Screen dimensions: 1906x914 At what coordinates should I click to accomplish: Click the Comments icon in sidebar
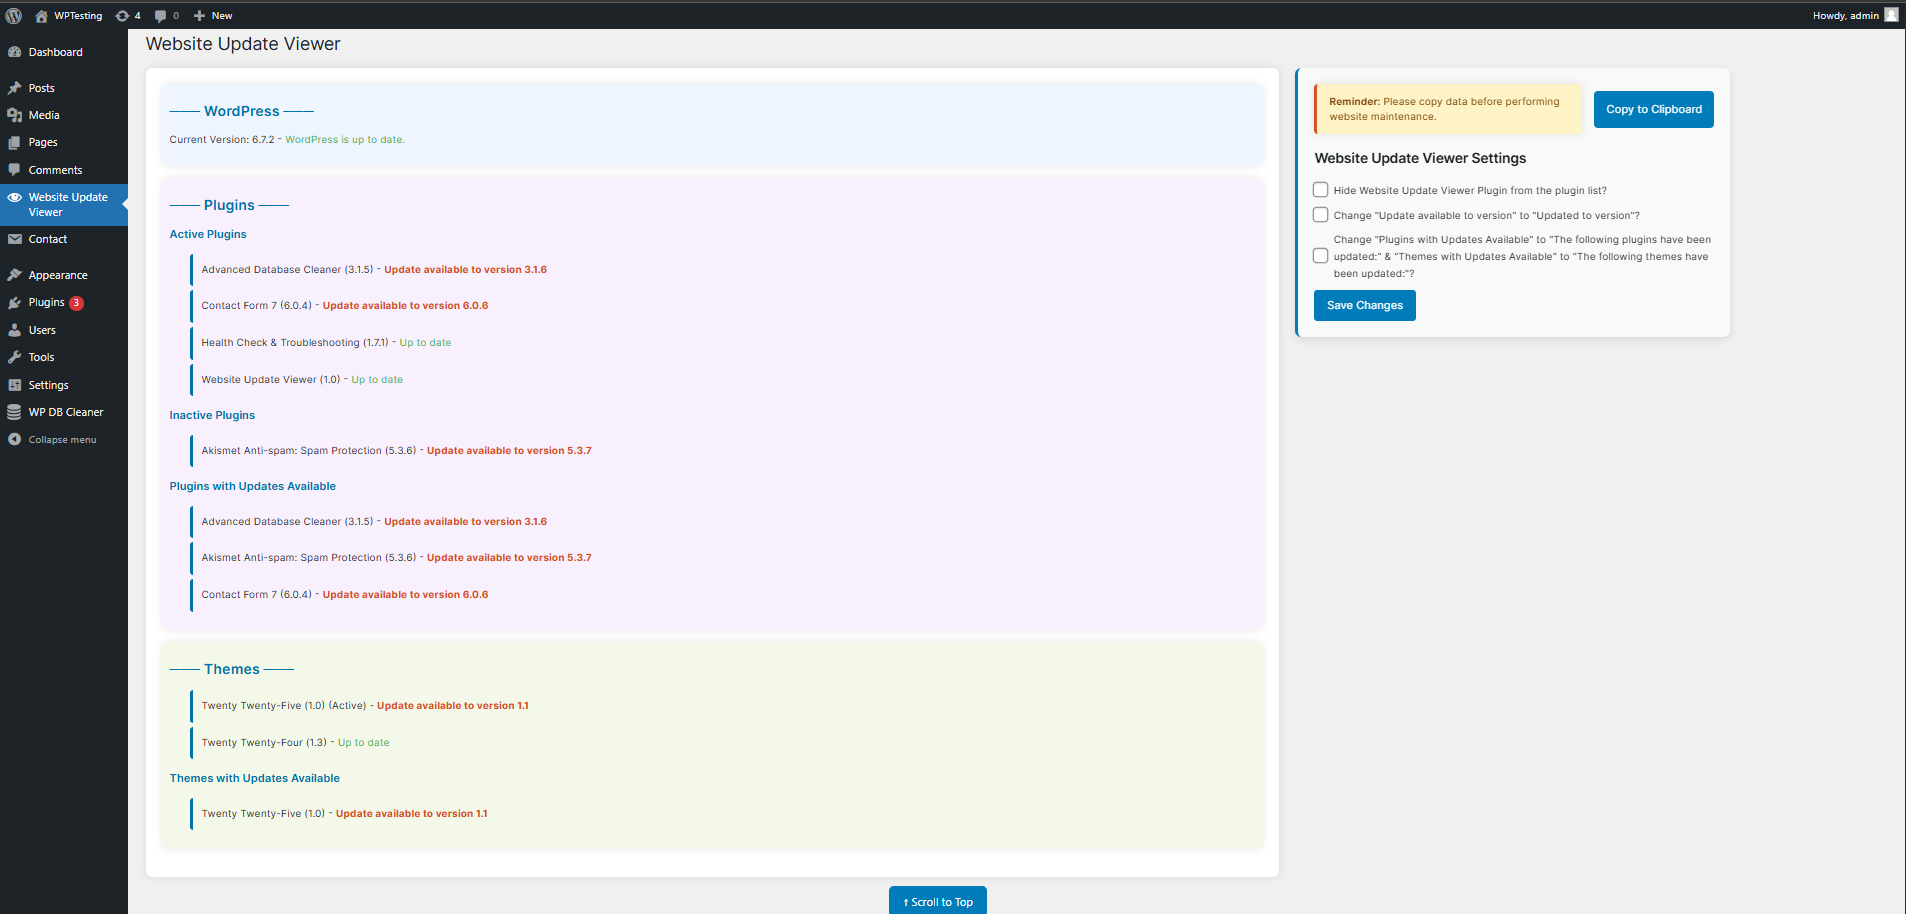point(14,170)
